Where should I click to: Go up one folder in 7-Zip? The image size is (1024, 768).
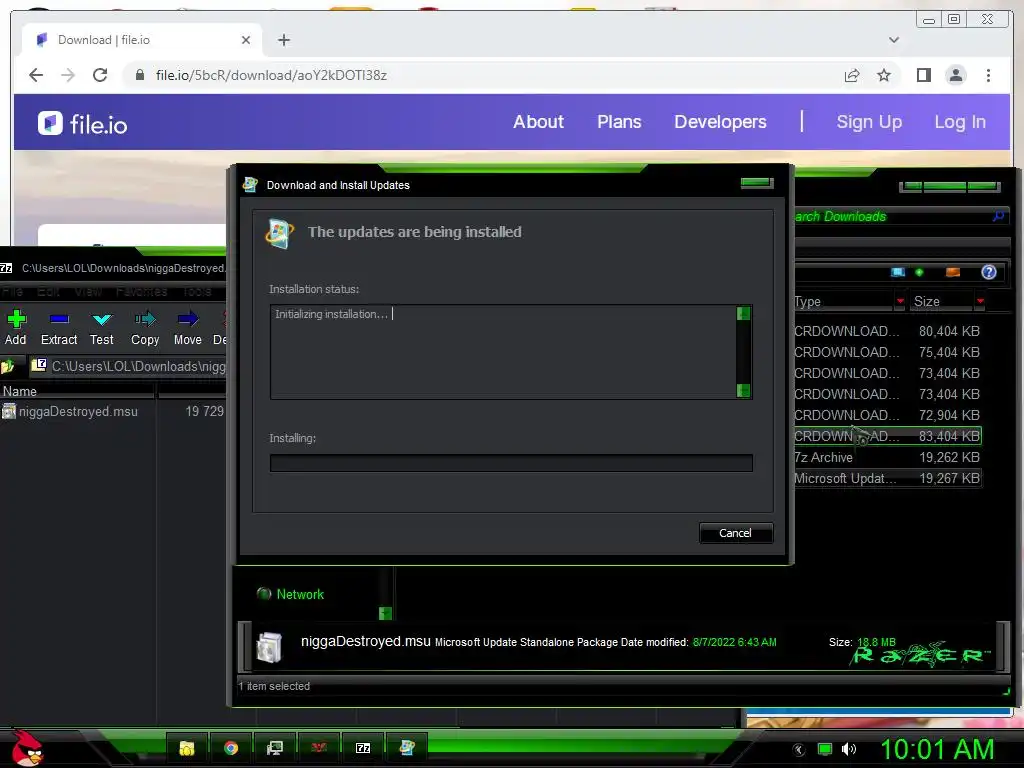click(x=8, y=366)
